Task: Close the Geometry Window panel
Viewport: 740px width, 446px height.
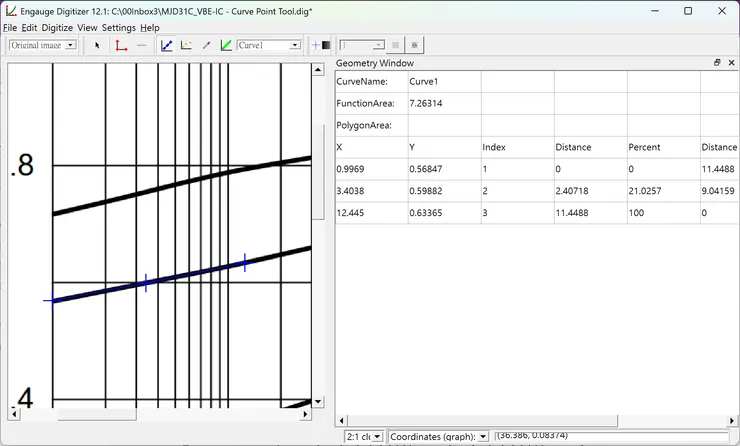Action: tap(732, 62)
